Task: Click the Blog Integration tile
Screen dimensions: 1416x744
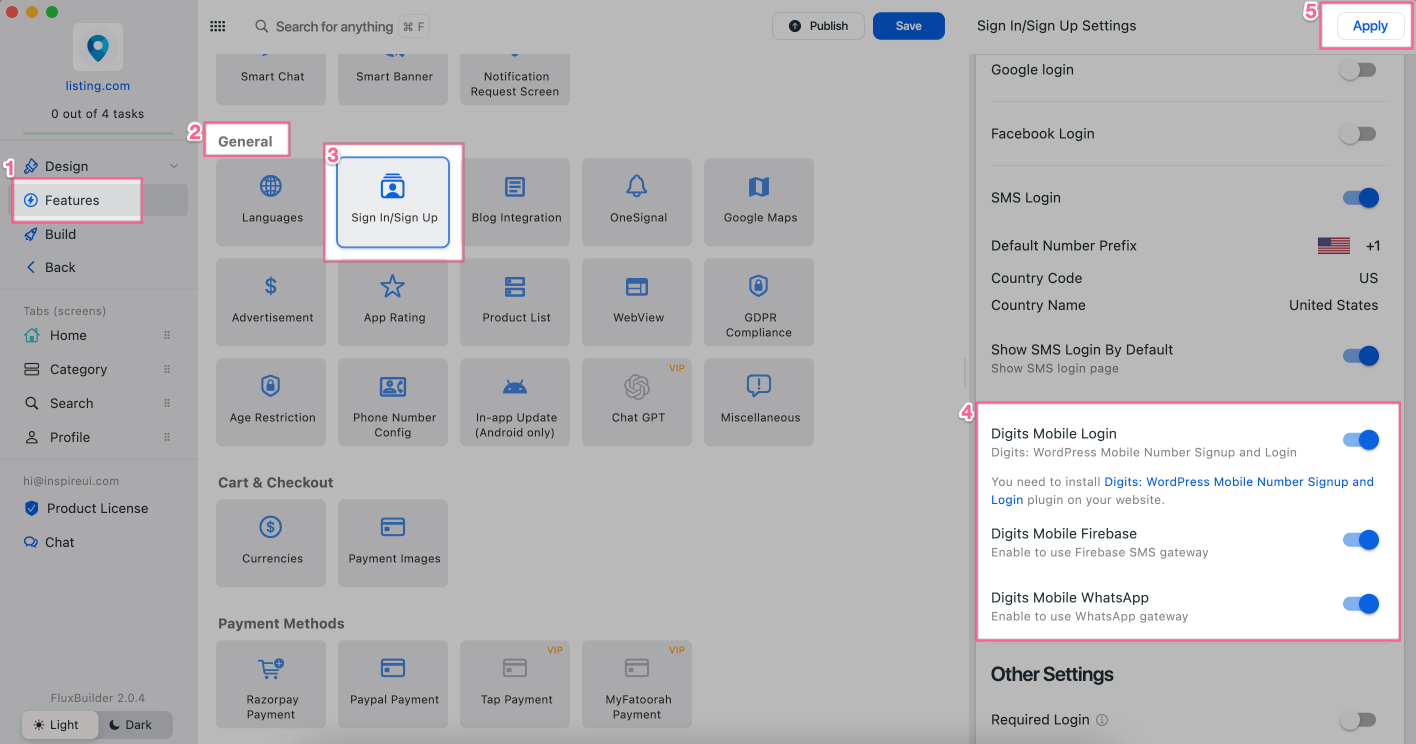Action: [x=515, y=201]
